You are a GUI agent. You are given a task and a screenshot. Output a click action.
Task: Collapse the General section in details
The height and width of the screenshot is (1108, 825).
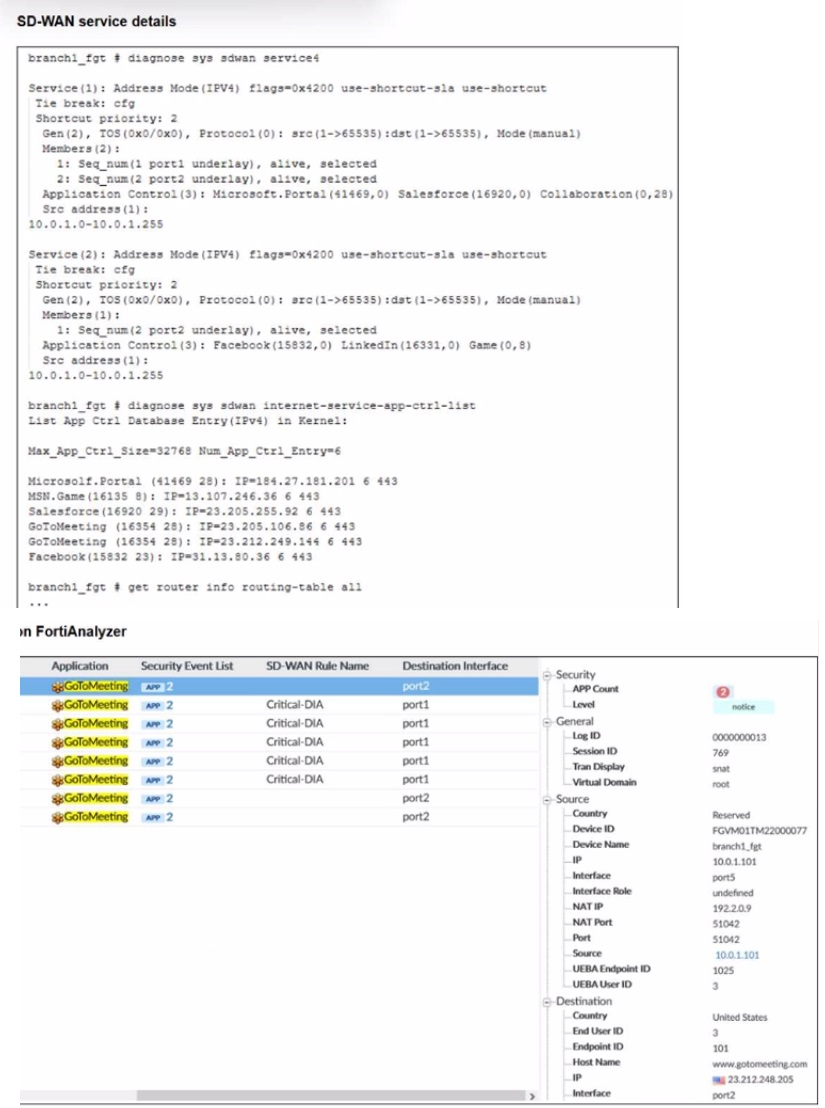[x=546, y=721]
